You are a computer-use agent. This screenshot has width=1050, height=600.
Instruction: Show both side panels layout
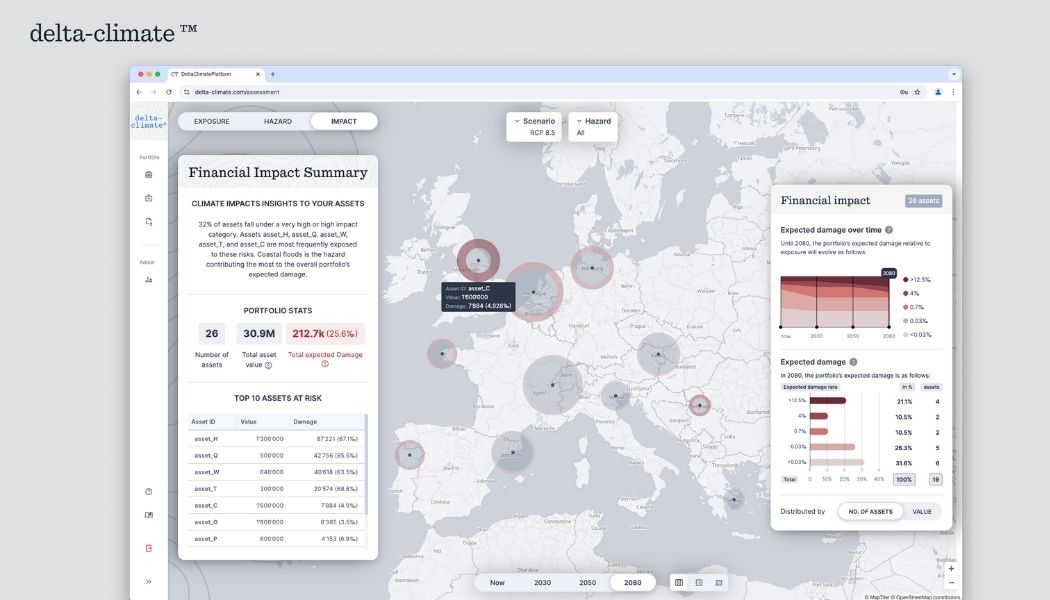[x=678, y=583]
